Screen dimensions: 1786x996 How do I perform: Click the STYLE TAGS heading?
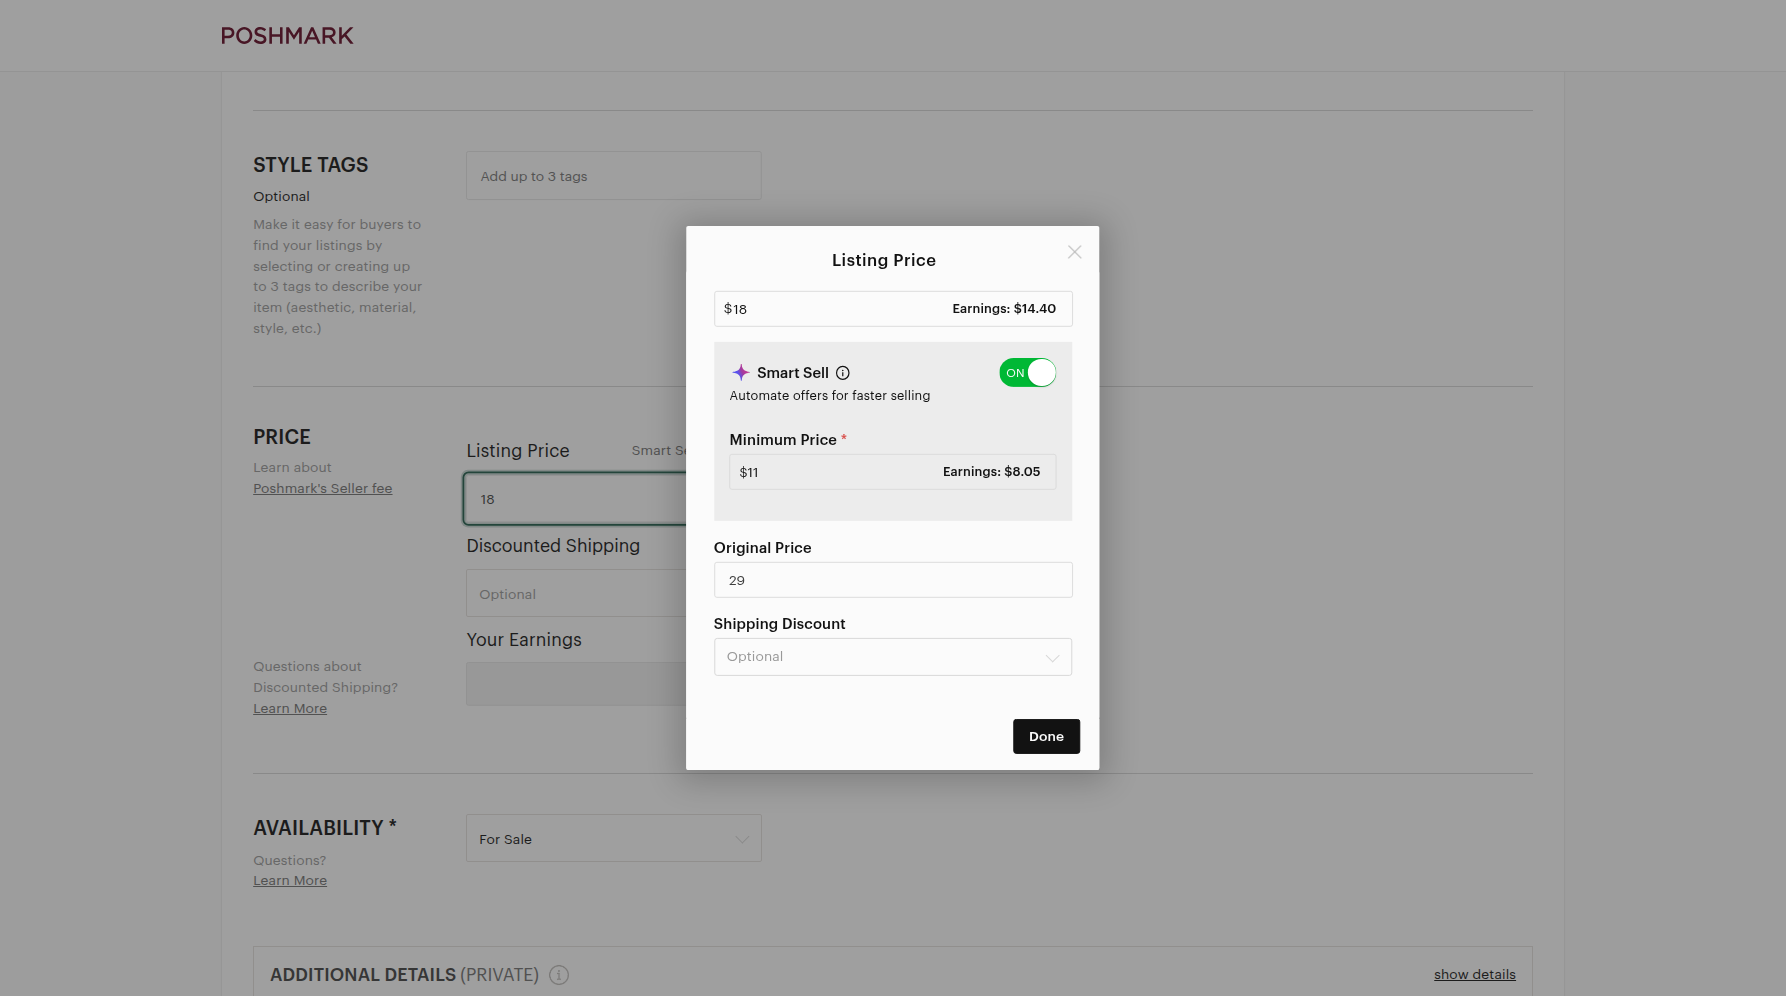point(311,165)
